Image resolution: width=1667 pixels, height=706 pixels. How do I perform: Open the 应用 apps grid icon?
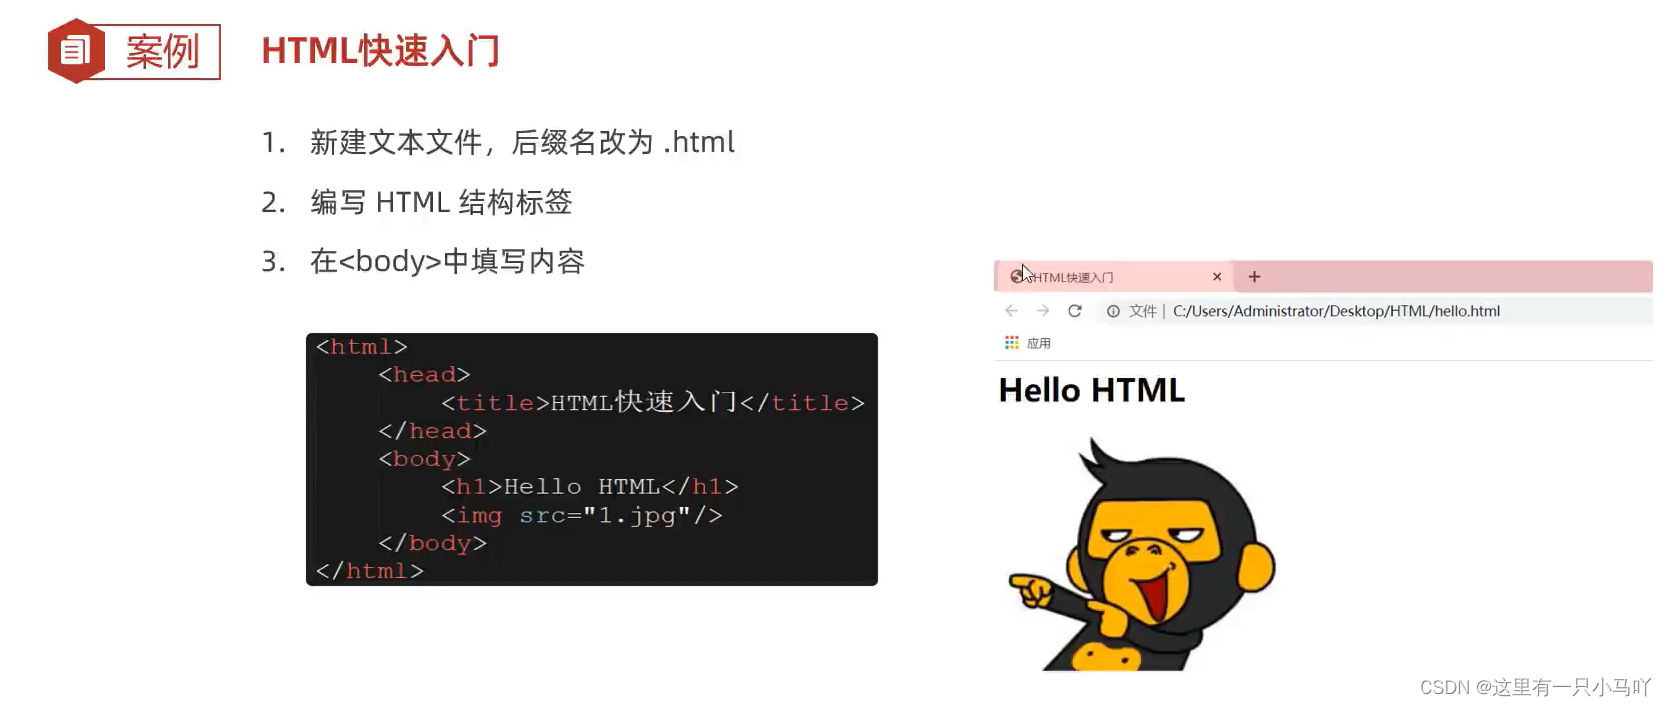[1012, 343]
